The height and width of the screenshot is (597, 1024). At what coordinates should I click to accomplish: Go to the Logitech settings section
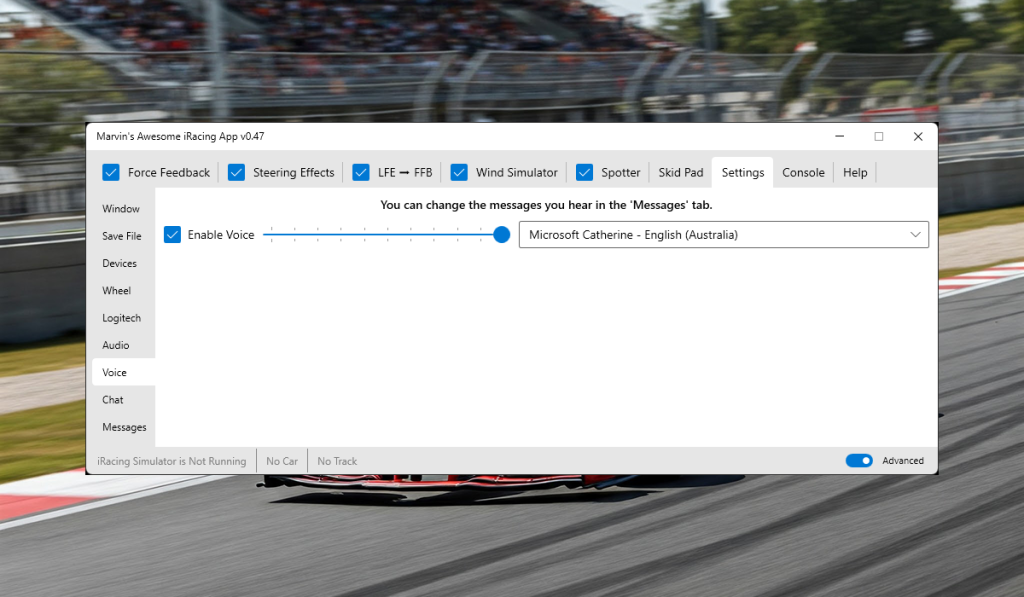pyautogui.click(x=120, y=317)
